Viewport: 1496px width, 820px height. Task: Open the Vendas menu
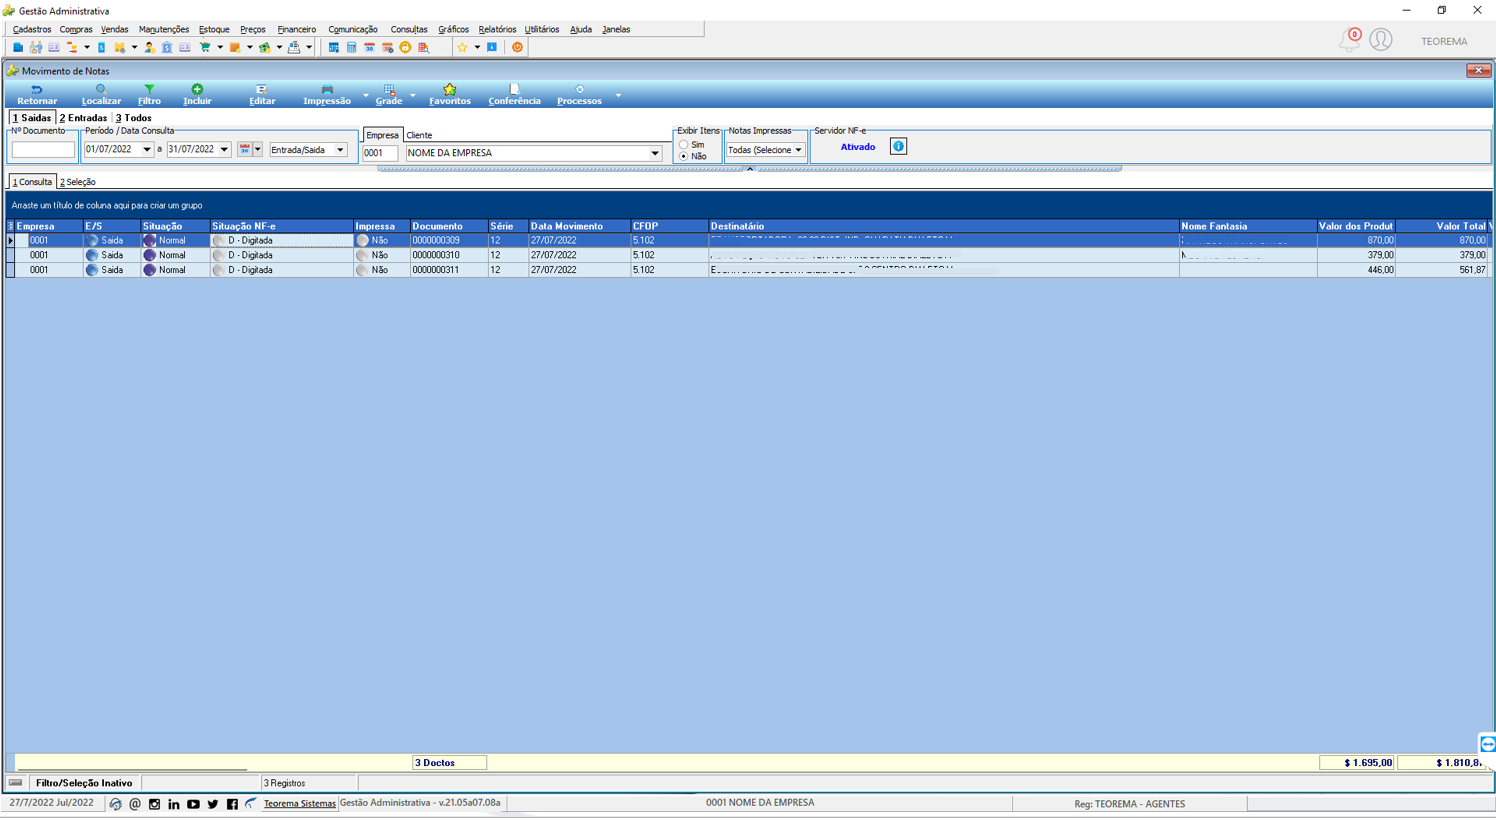point(115,30)
